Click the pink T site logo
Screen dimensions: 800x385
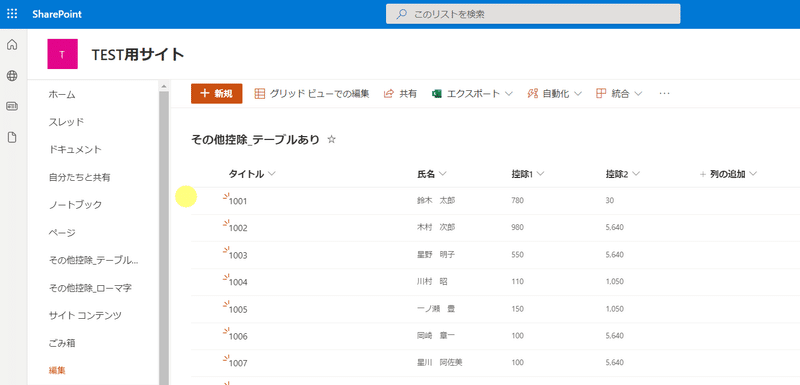[x=62, y=54]
